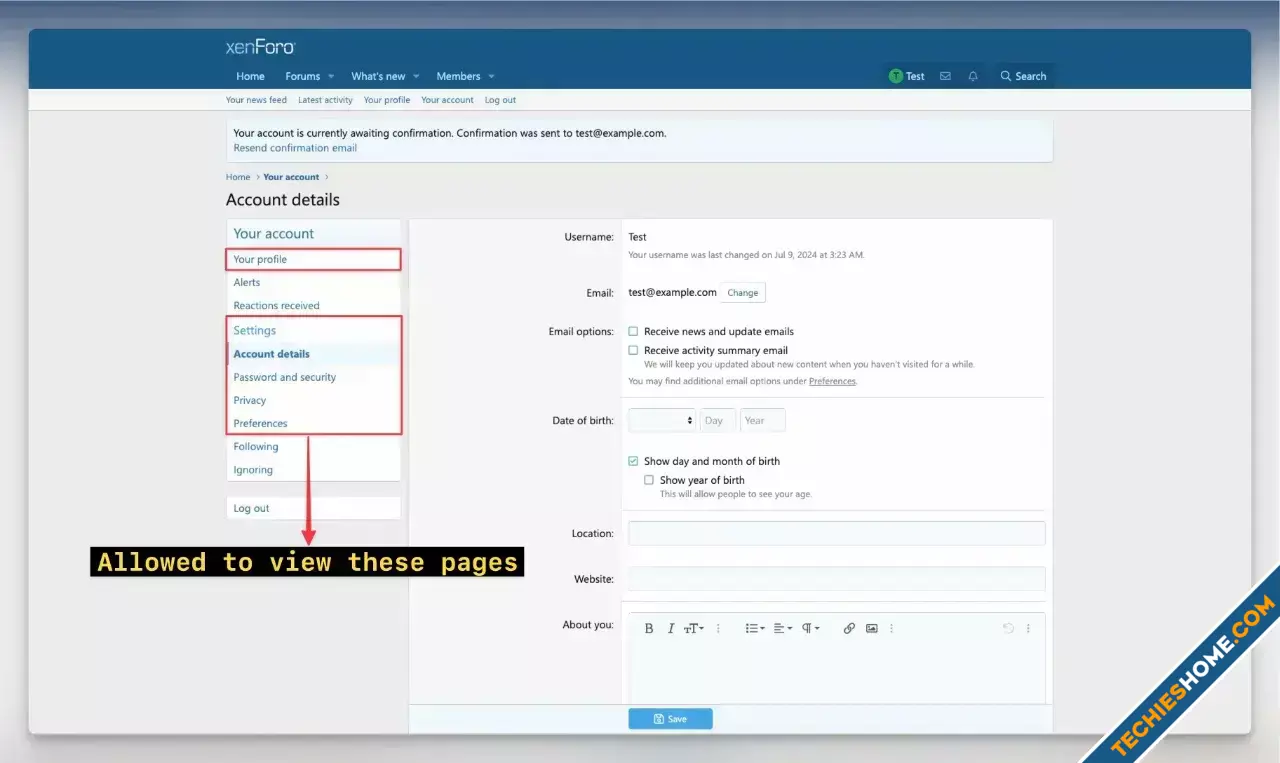Click the xenForo logo
Screen dimensions: 1280x763
(260, 47)
